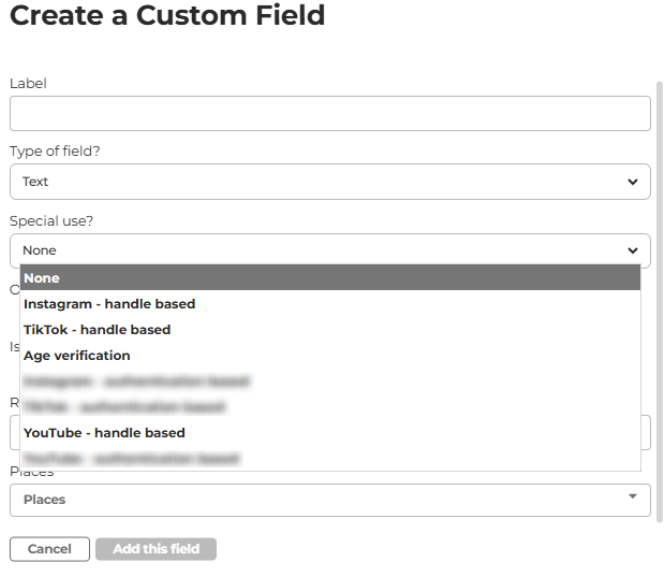
Task: Click the vertical scrollbar of the form
Action: click(x=659, y=300)
